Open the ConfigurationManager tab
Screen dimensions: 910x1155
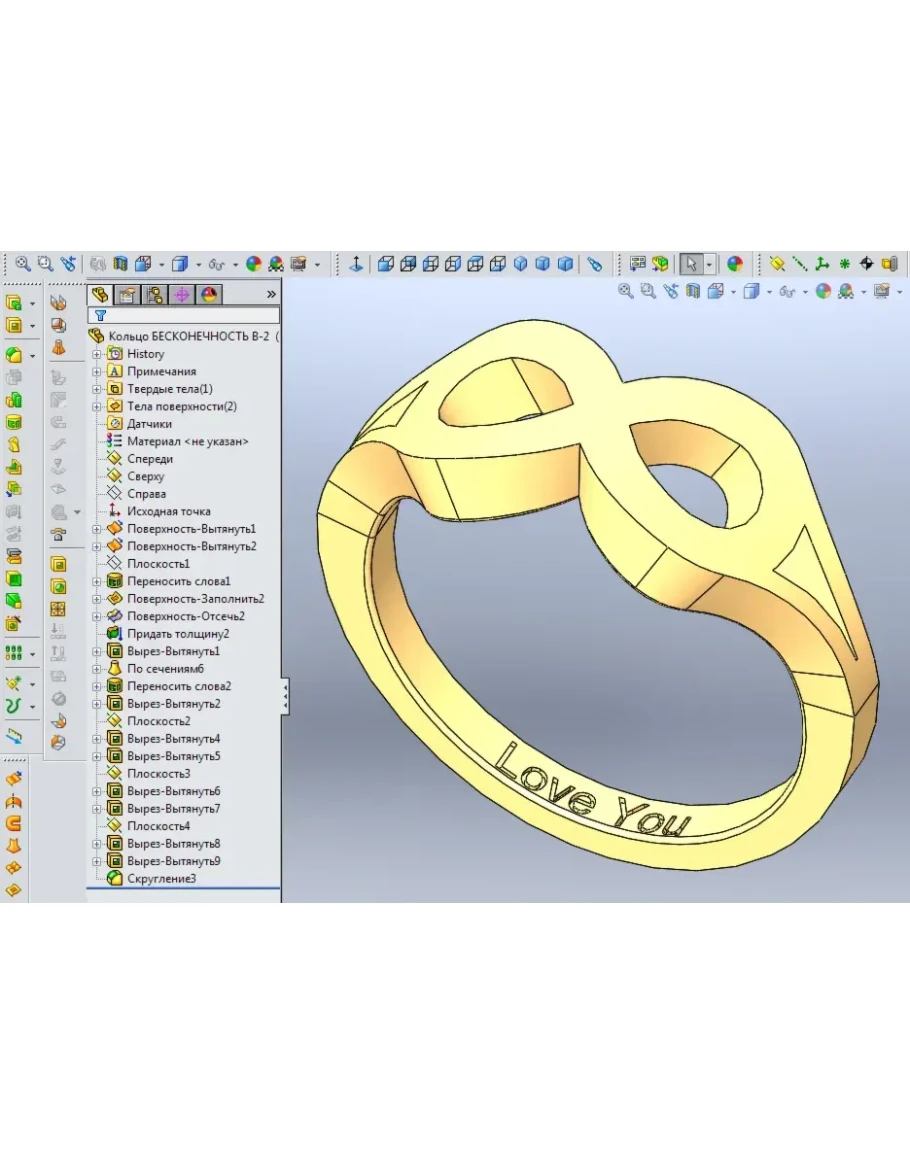pos(154,294)
